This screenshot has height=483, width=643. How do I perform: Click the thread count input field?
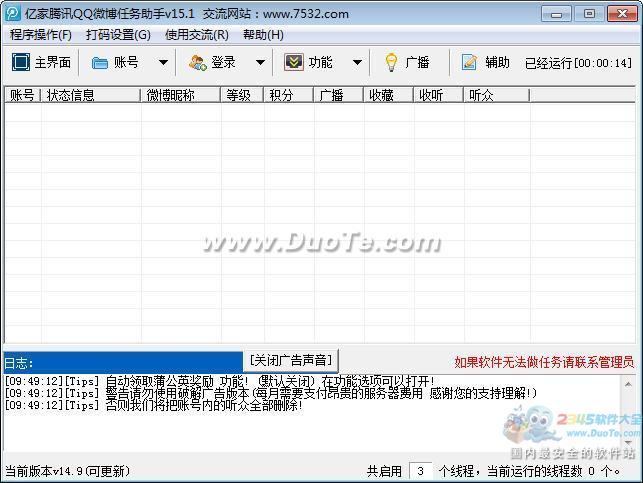point(420,471)
